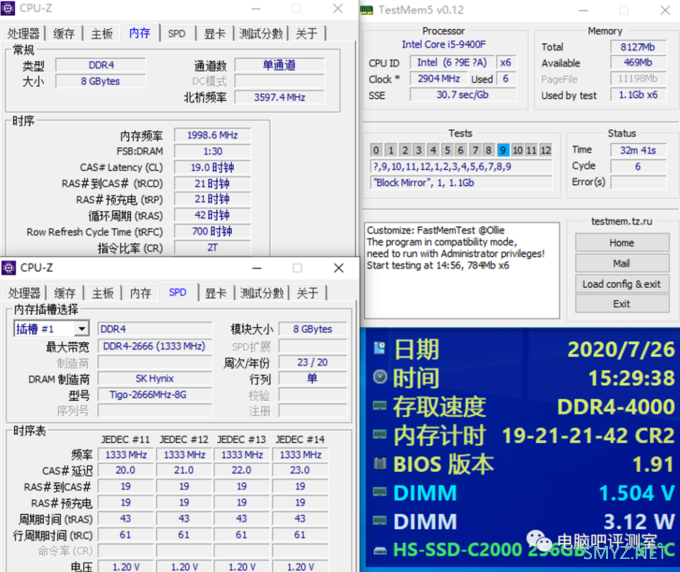Click the memory icon beside 存取速度
680x572 pixels.
coord(379,406)
